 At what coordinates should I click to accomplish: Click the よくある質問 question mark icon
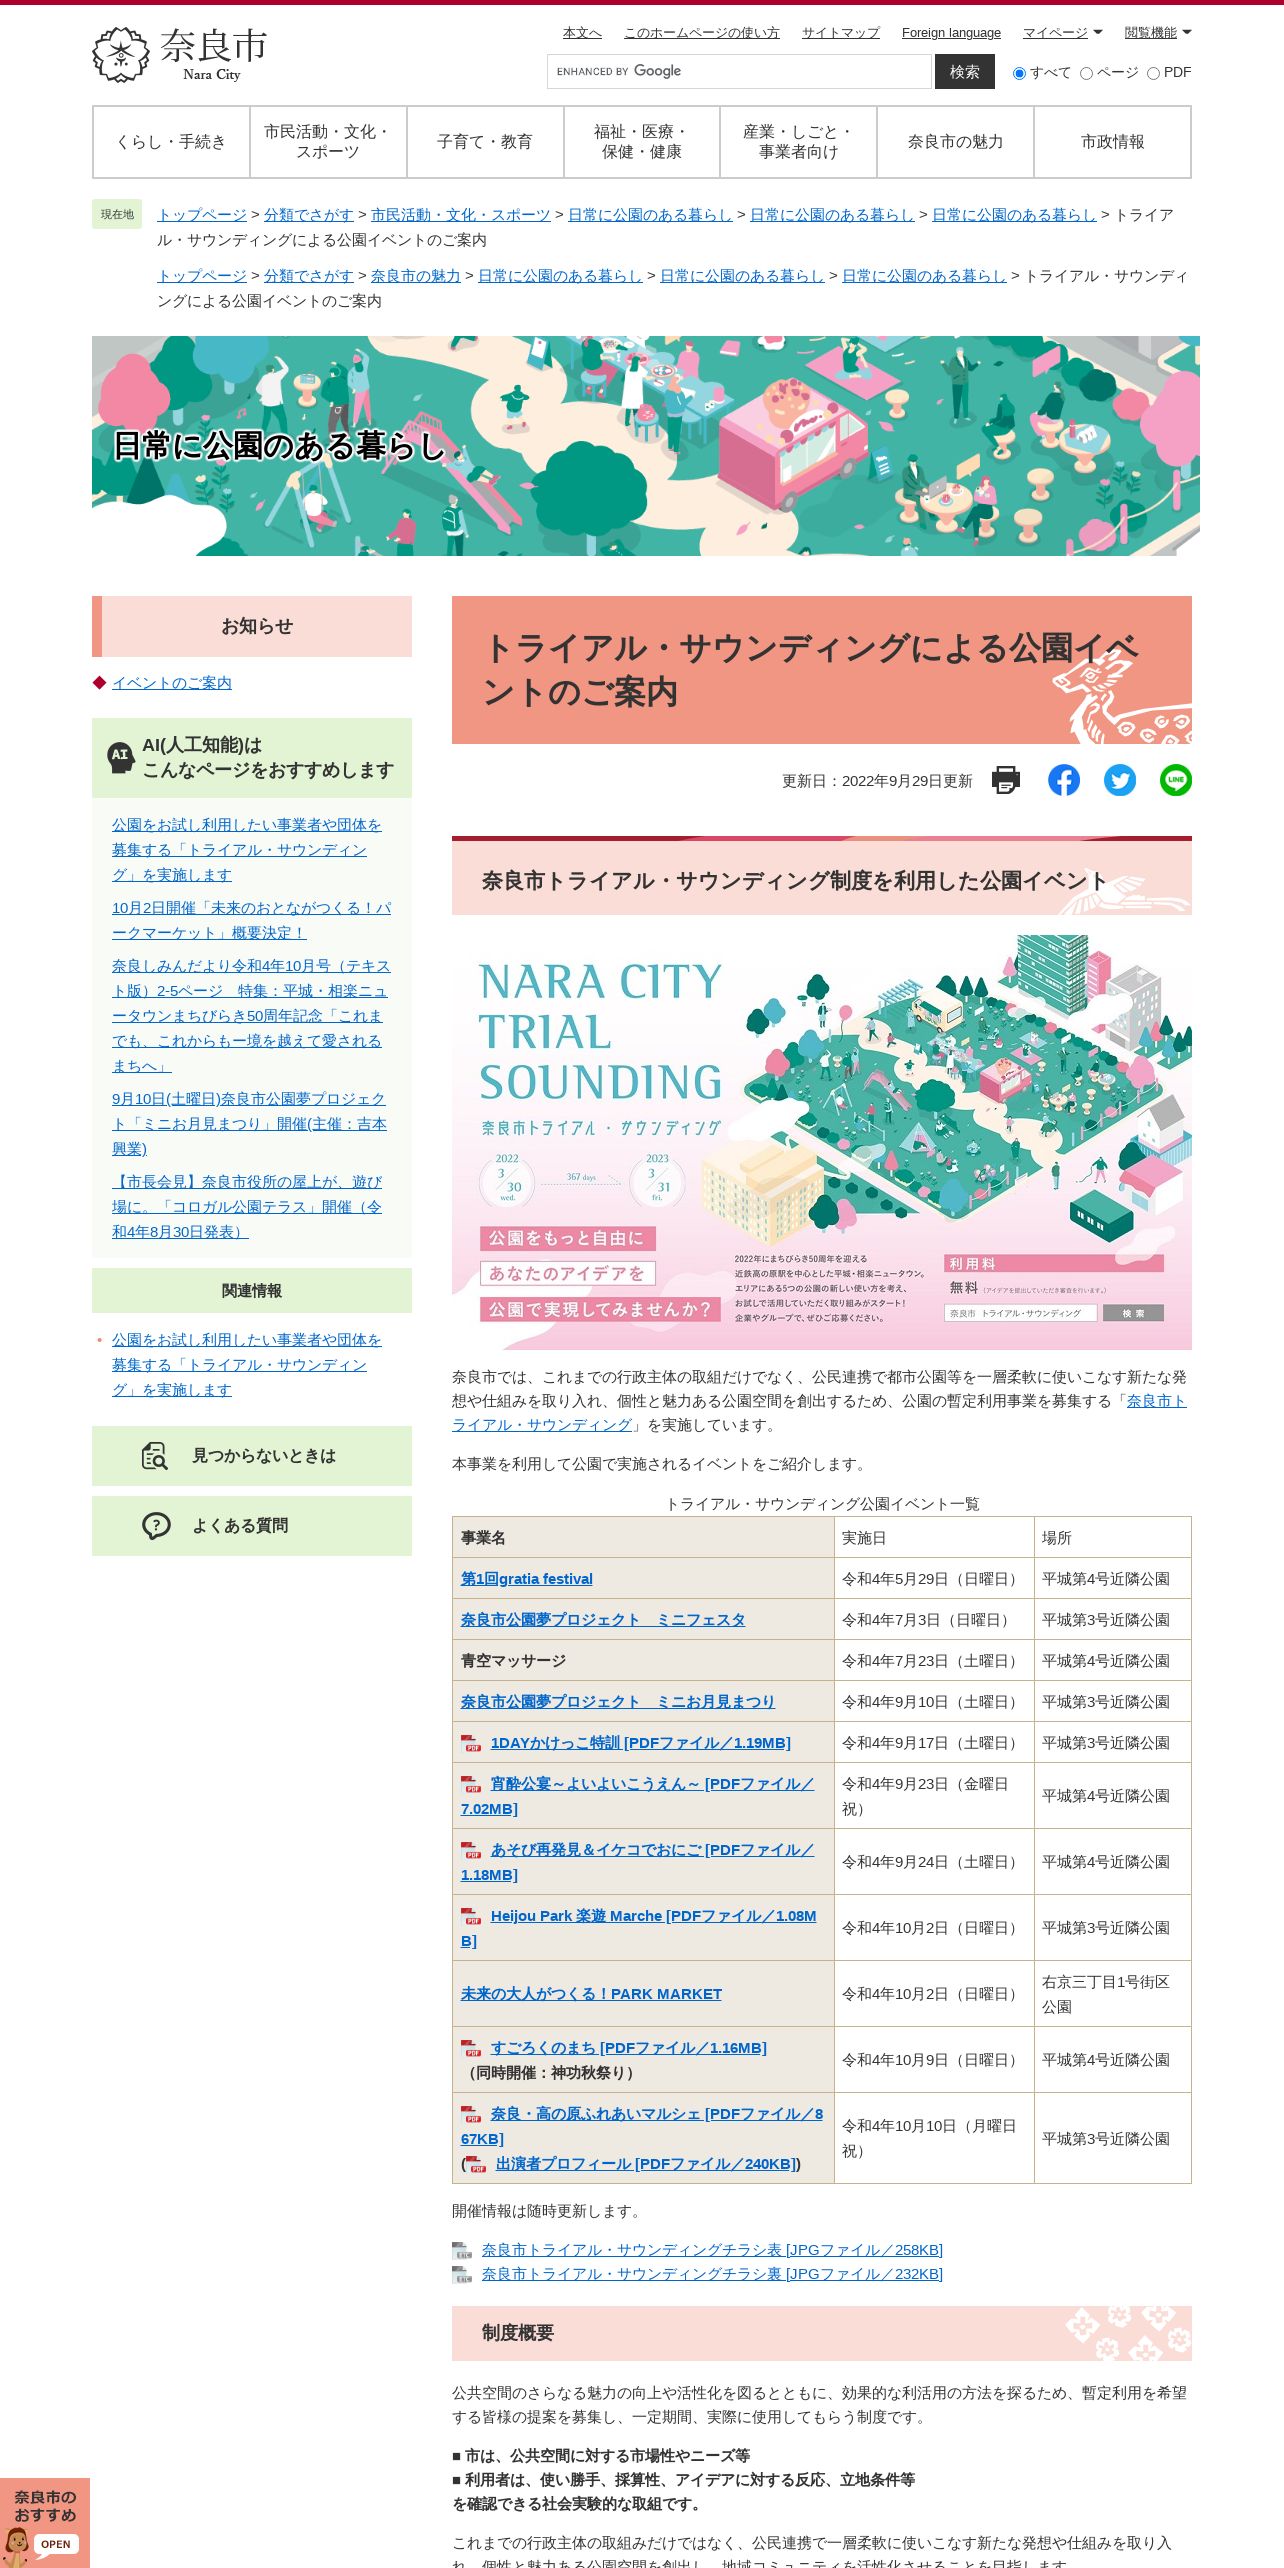tap(156, 1526)
